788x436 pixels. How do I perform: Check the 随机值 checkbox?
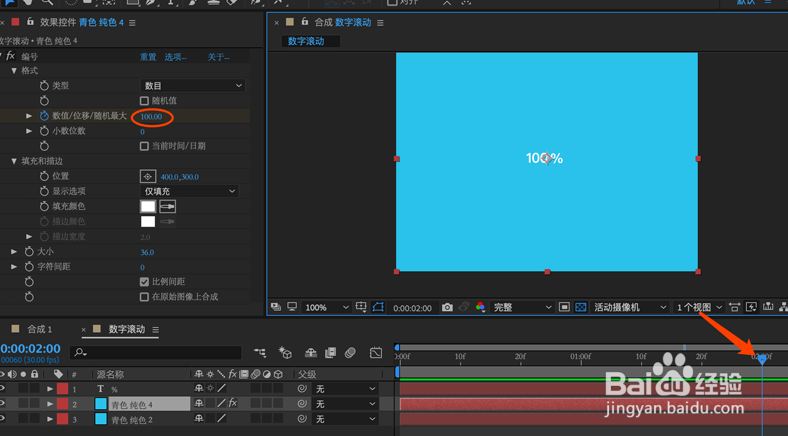[x=144, y=101]
